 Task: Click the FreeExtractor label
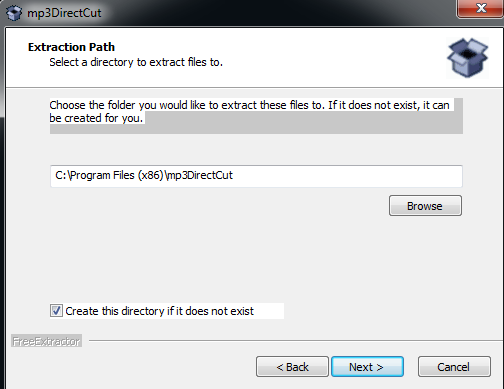coord(46,341)
